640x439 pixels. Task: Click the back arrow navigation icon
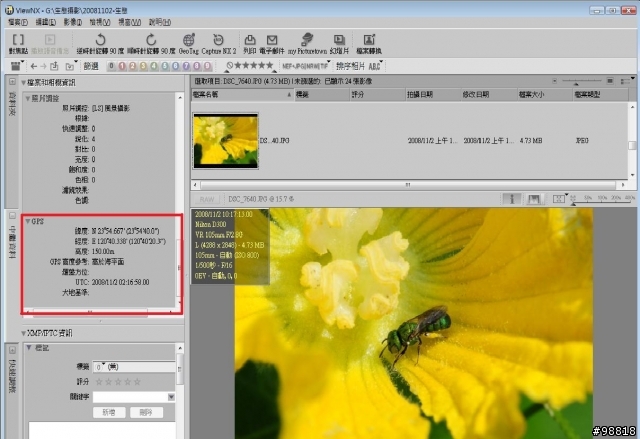[34, 66]
